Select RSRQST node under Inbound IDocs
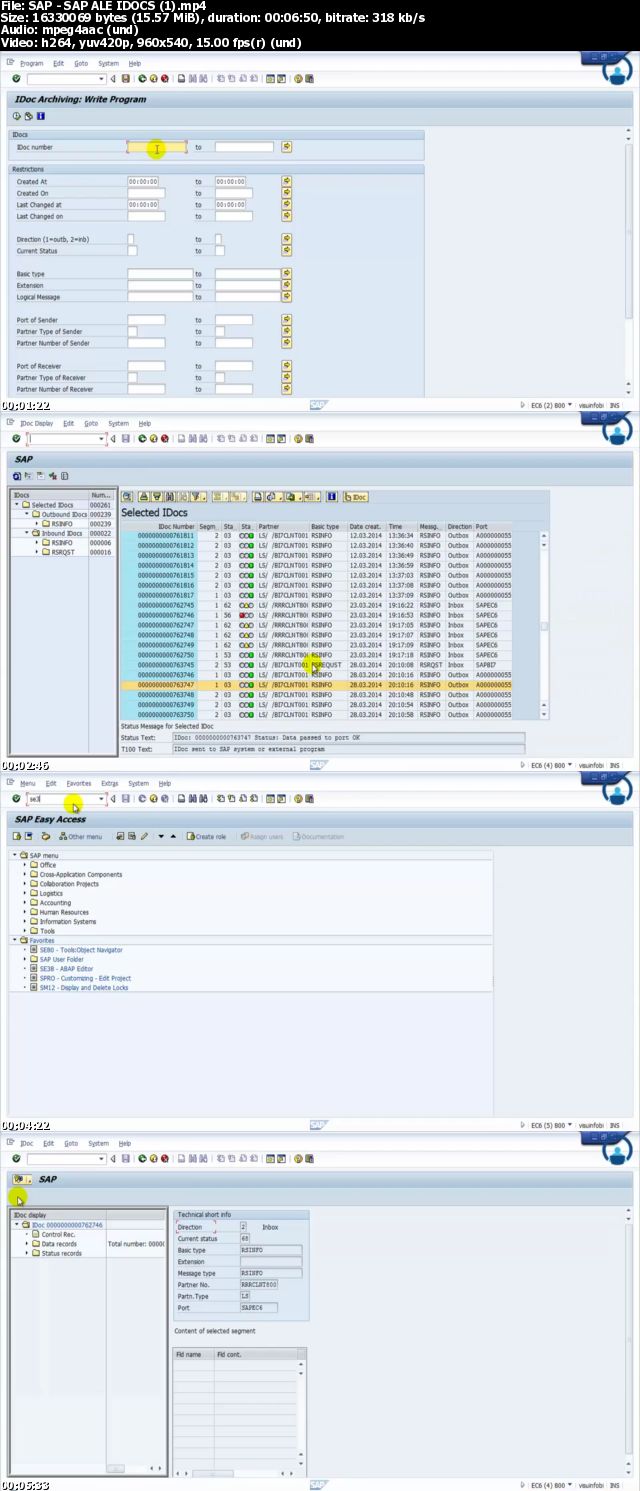Viewport: 640px width, 1491px height. pyautogui.click(x=63, y=552)
